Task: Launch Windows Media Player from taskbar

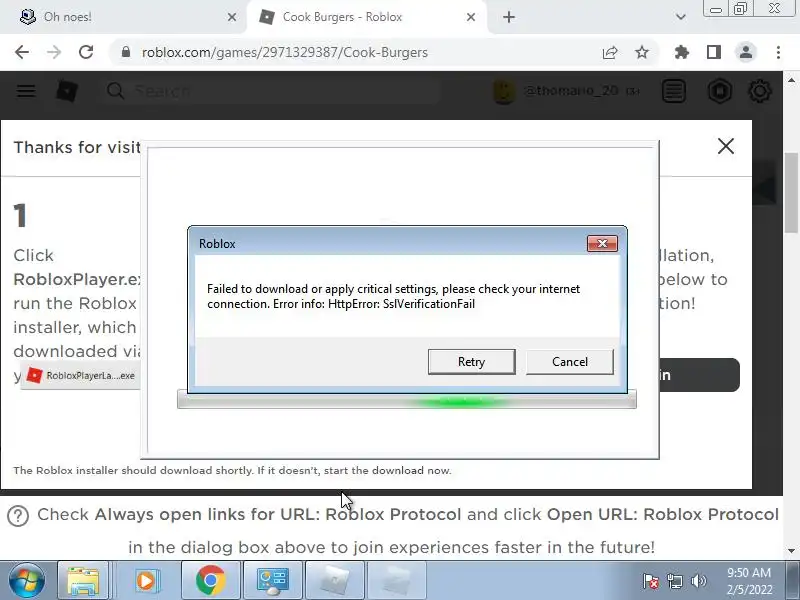Action: pyautogui.click(x=146, y=580)
